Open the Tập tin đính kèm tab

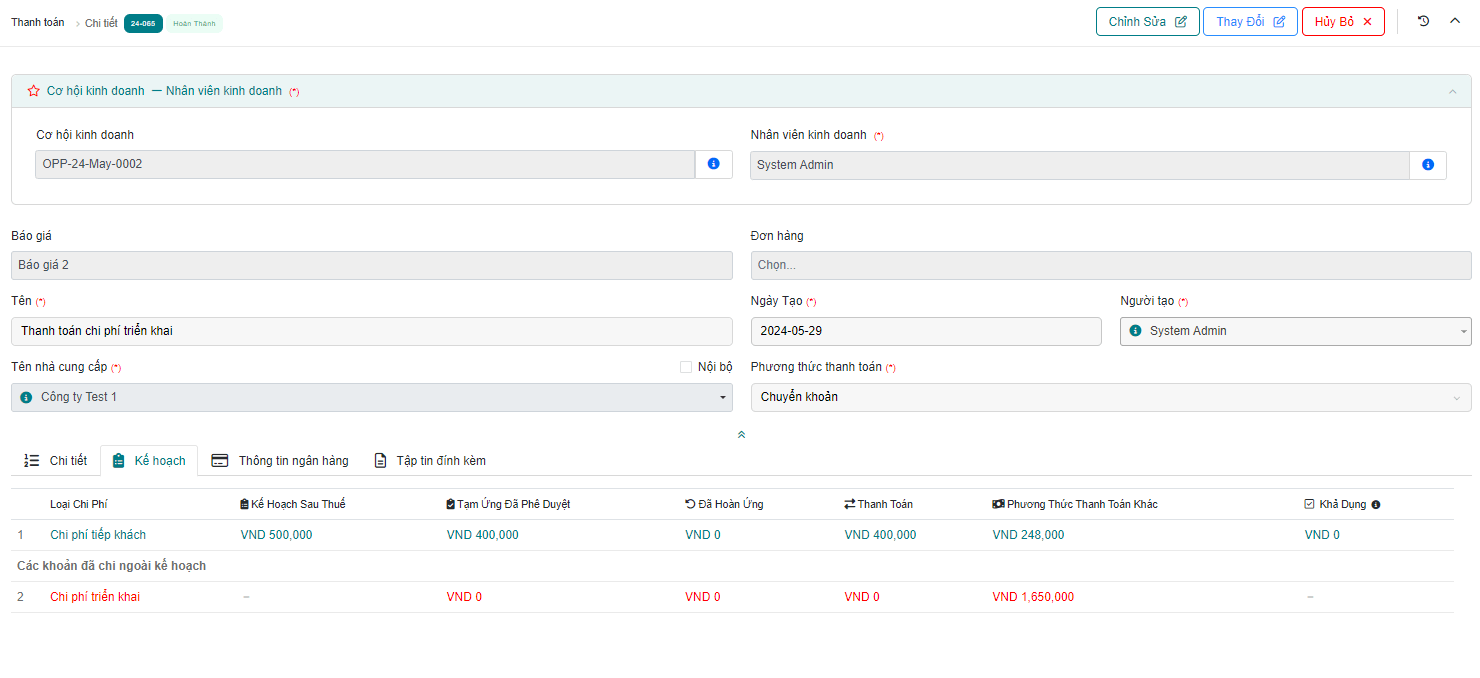click(430, 461)
